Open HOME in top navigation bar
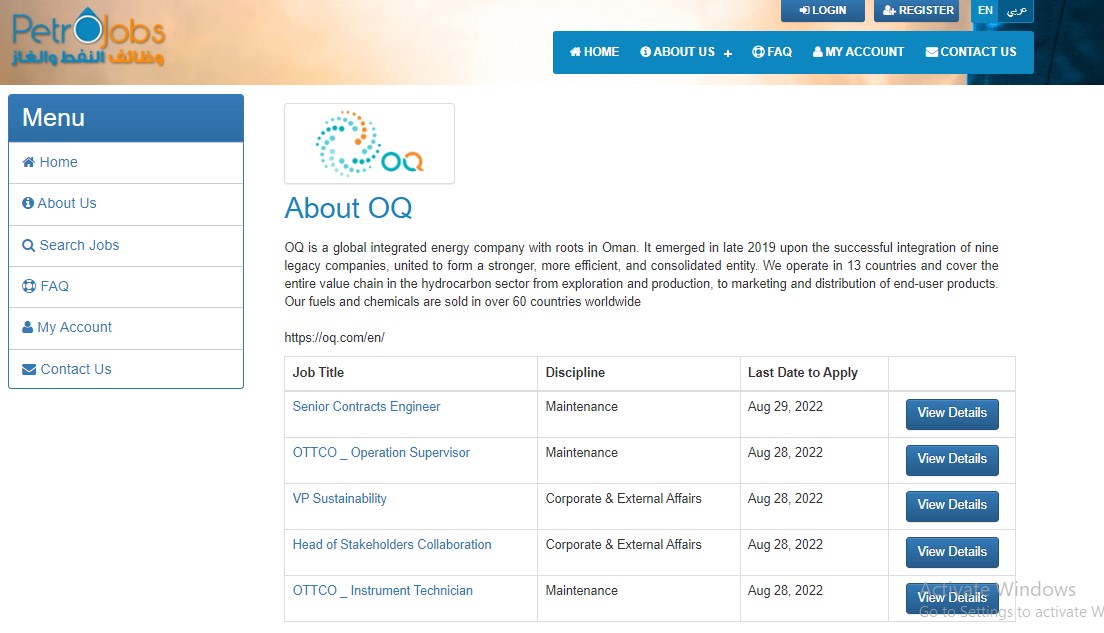The width and height of the screenshot is (1104, 633). point(594,52)
